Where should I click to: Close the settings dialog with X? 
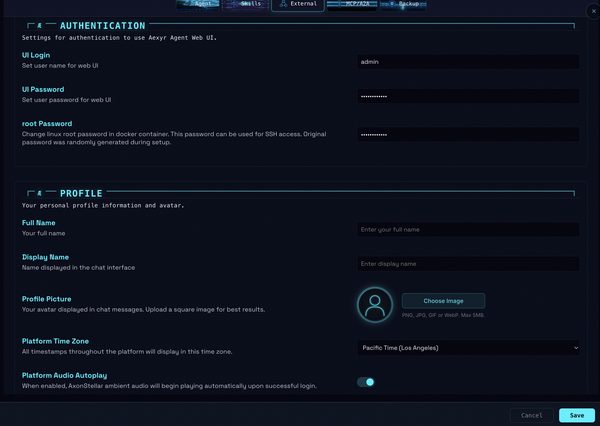click(593, 11)
